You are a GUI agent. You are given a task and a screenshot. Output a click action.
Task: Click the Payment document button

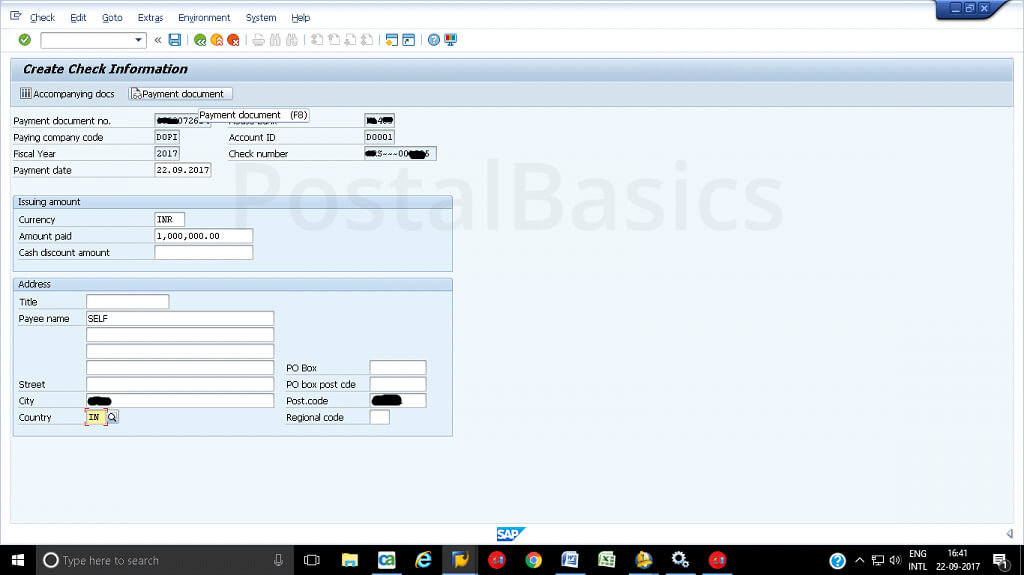(181, 94)
